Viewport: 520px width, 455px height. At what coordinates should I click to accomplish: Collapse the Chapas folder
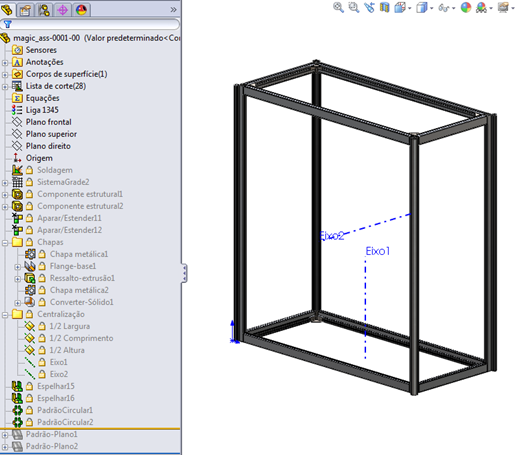pyautogui.click(x=5, y=243)
